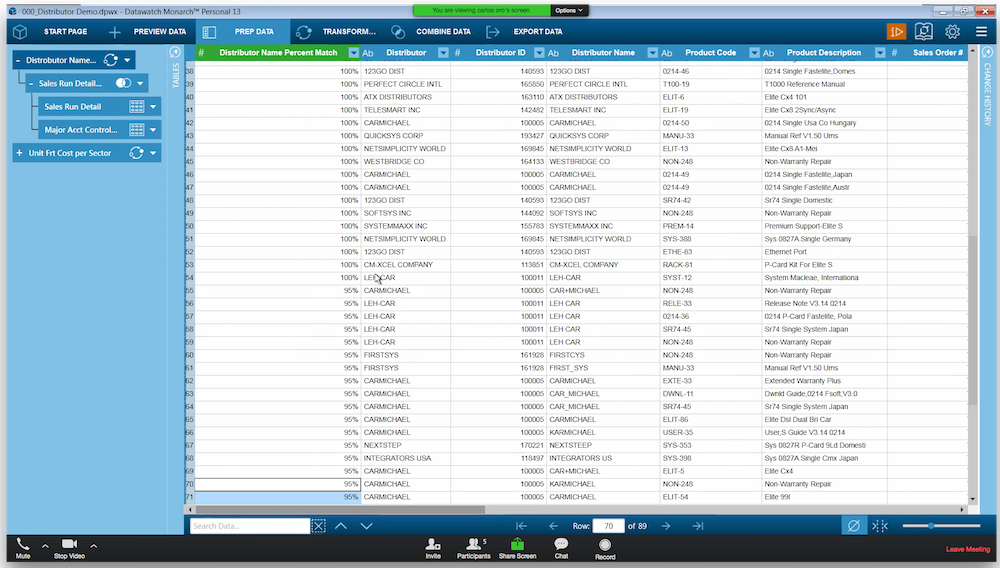Mute the meeting microphone
This screenshot has height=568, width=1000.
[22, 548]
